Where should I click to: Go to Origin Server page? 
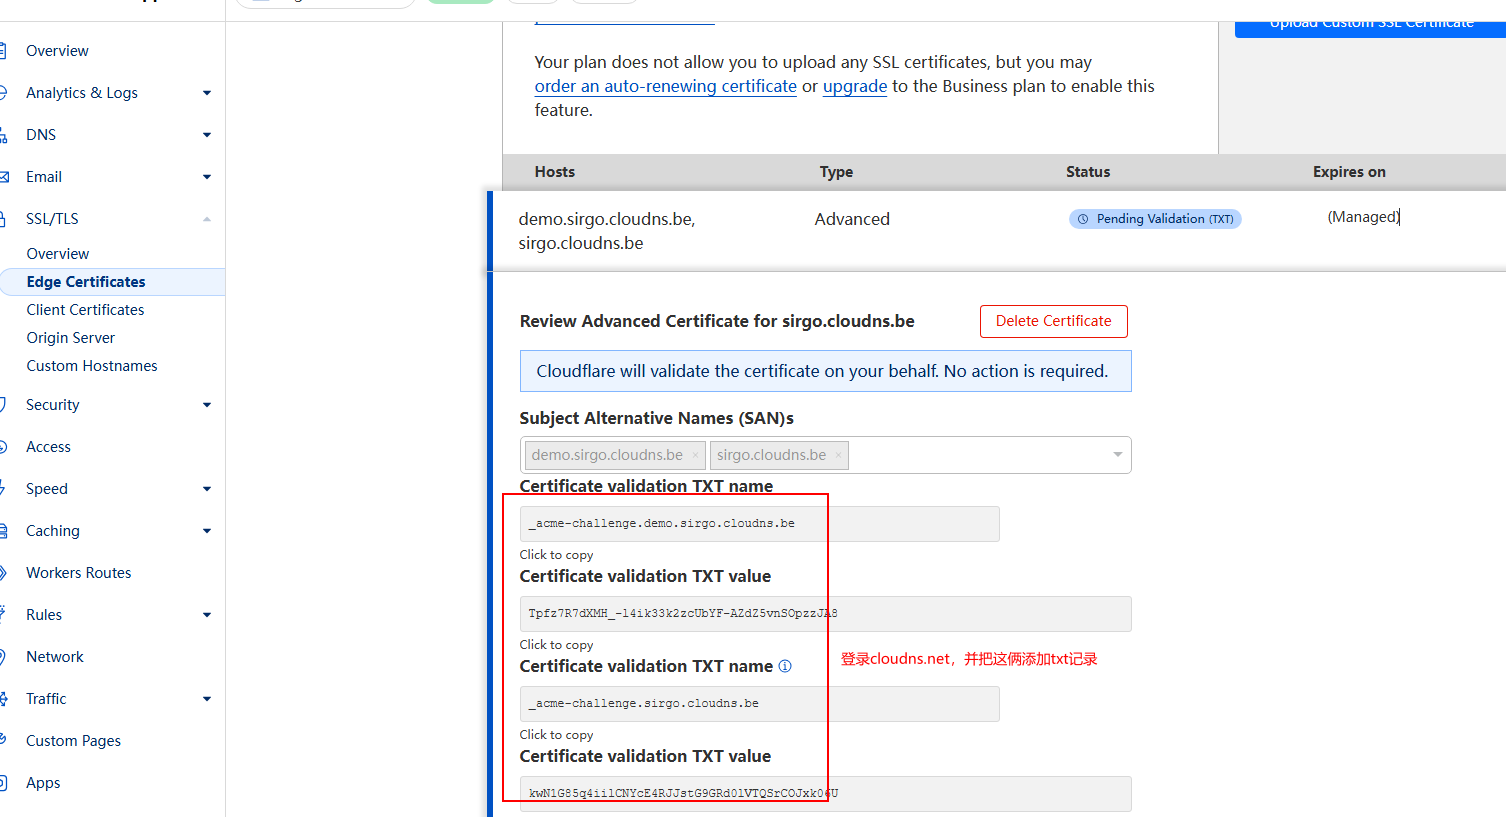[x=70, y=338]
